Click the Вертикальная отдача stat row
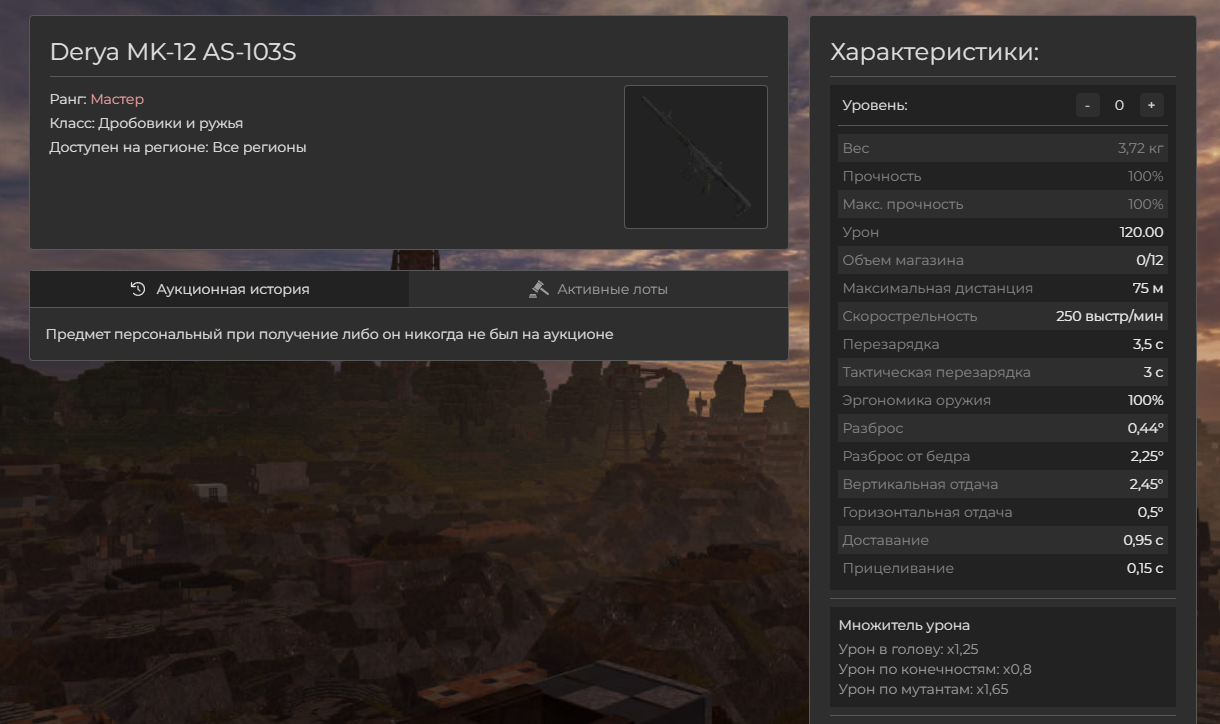Viewport: 1220px width, 724px height. (x=1002, y=484)
